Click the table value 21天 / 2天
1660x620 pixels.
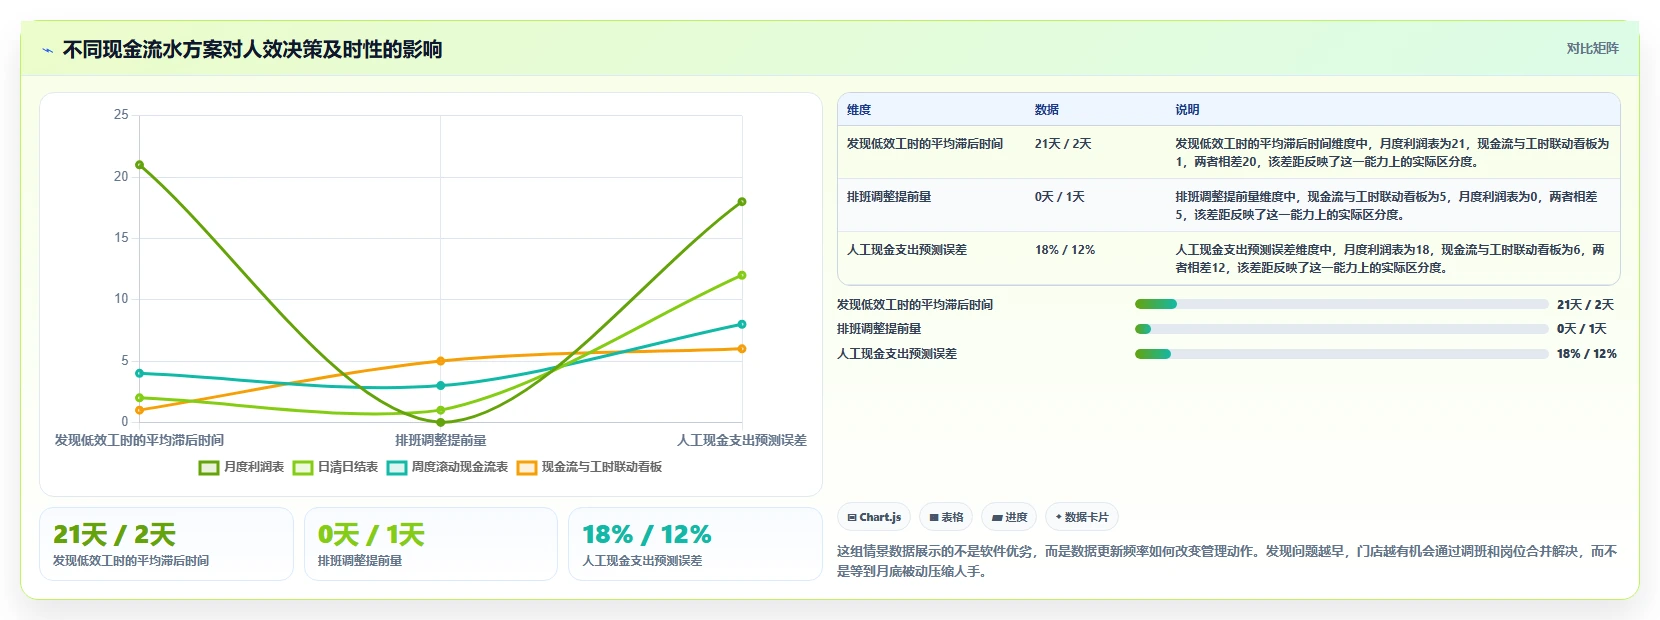tap(1063, 144)
